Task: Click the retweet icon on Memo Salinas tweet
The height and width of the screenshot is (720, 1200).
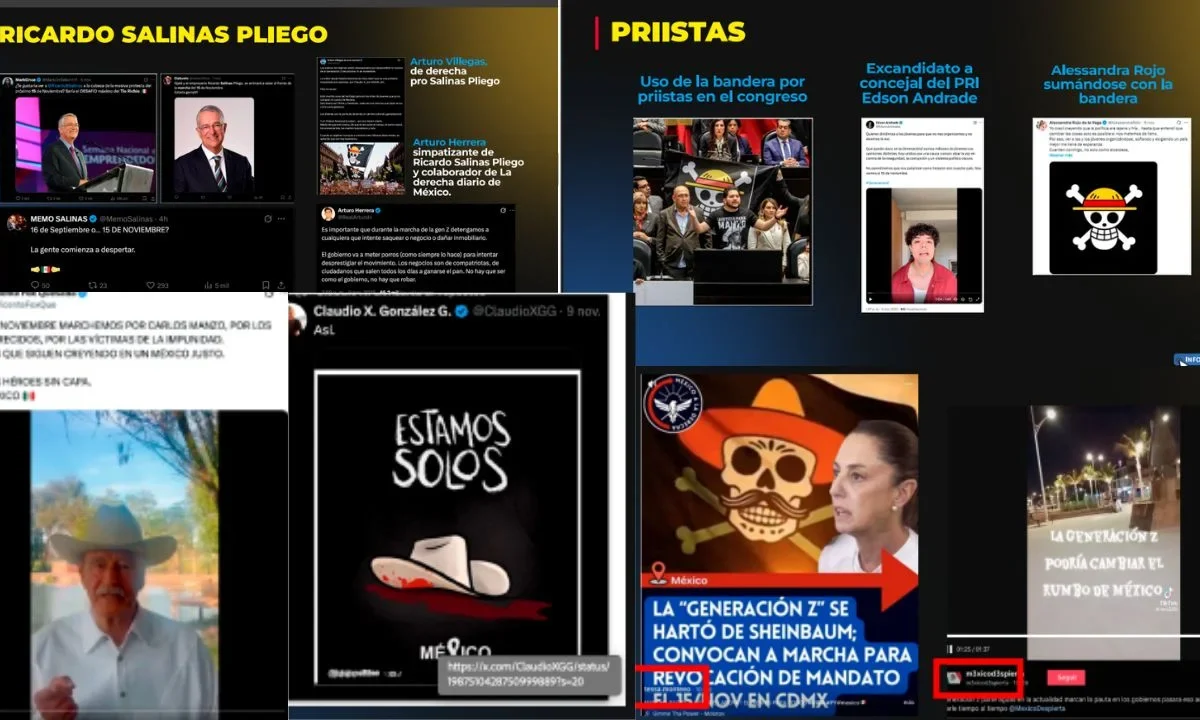Action: point(93,285)
